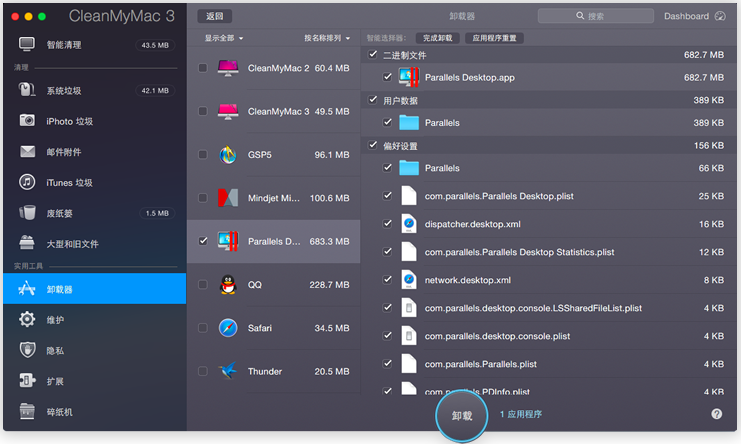Click the 搜索 search field

click(x=595, y=16)
